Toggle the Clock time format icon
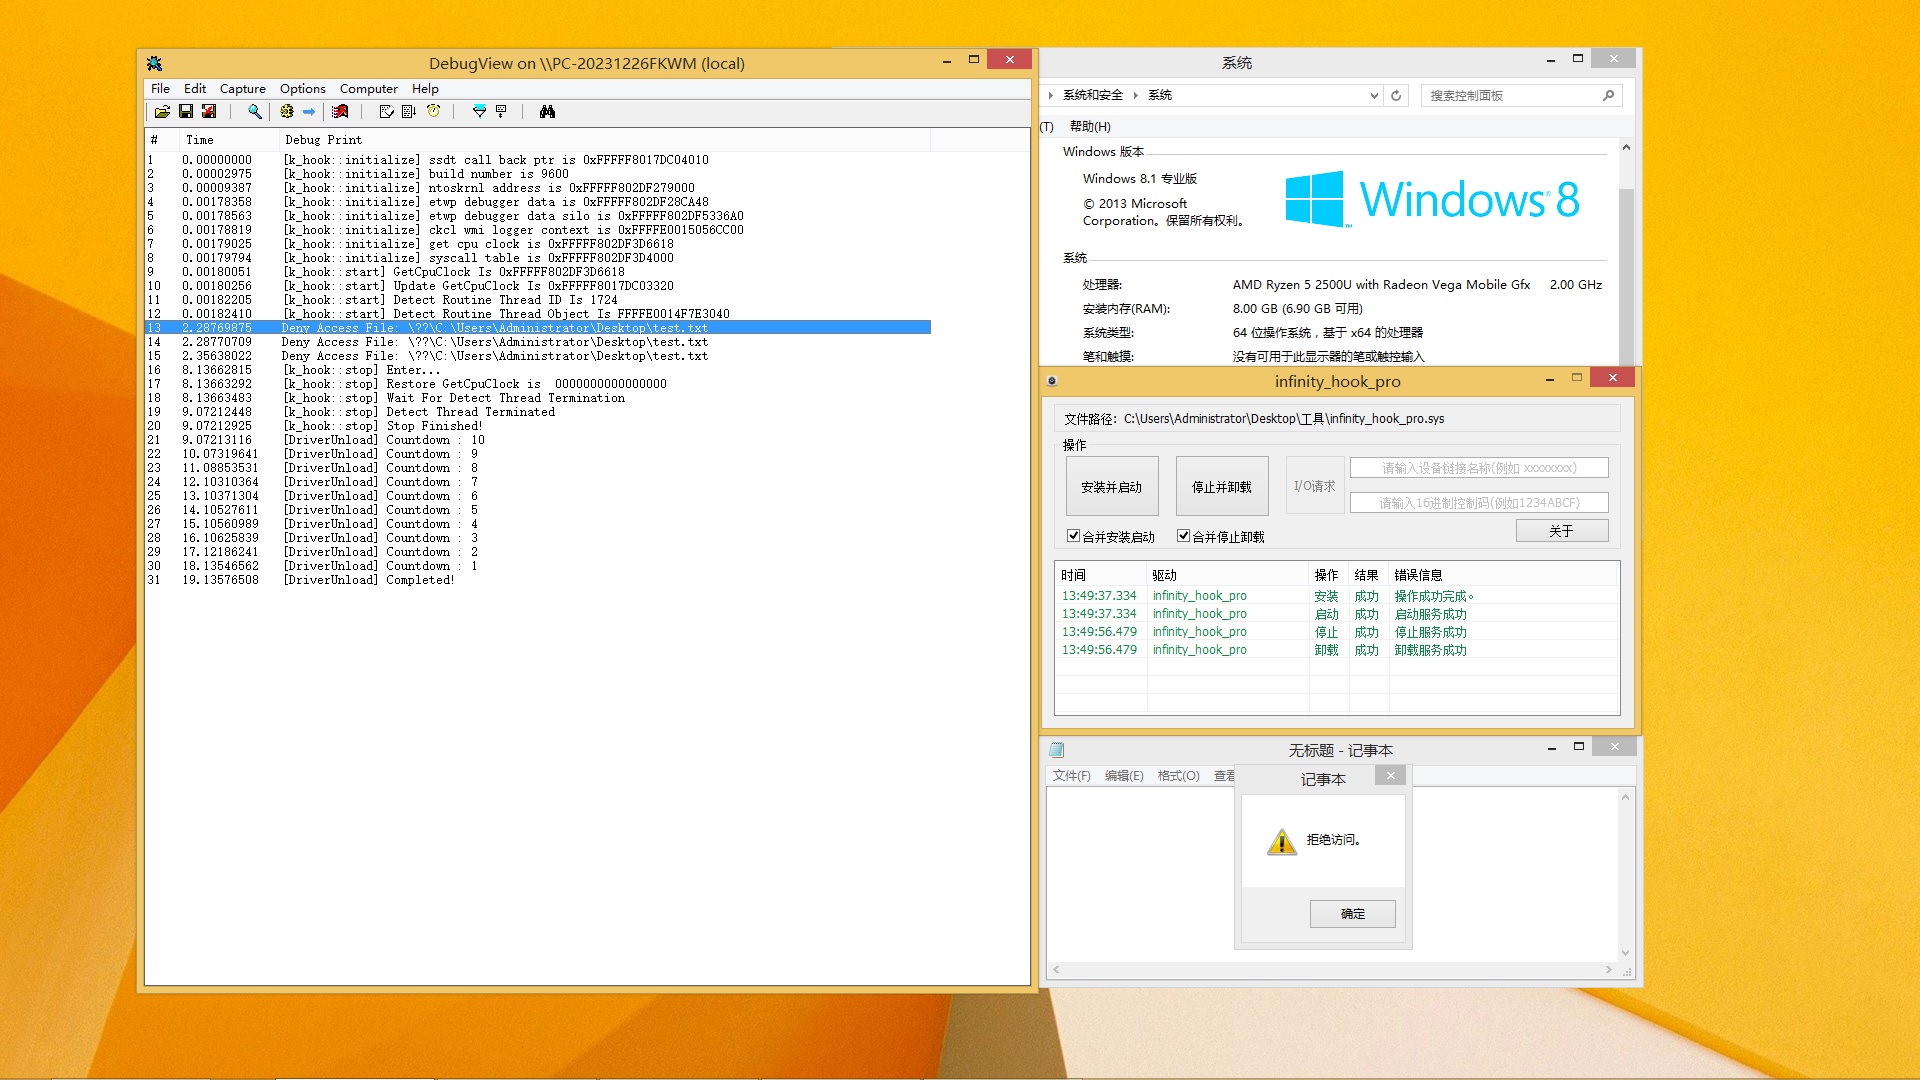This screenshot has height=1080, width=1920. (x=433, y=112)
